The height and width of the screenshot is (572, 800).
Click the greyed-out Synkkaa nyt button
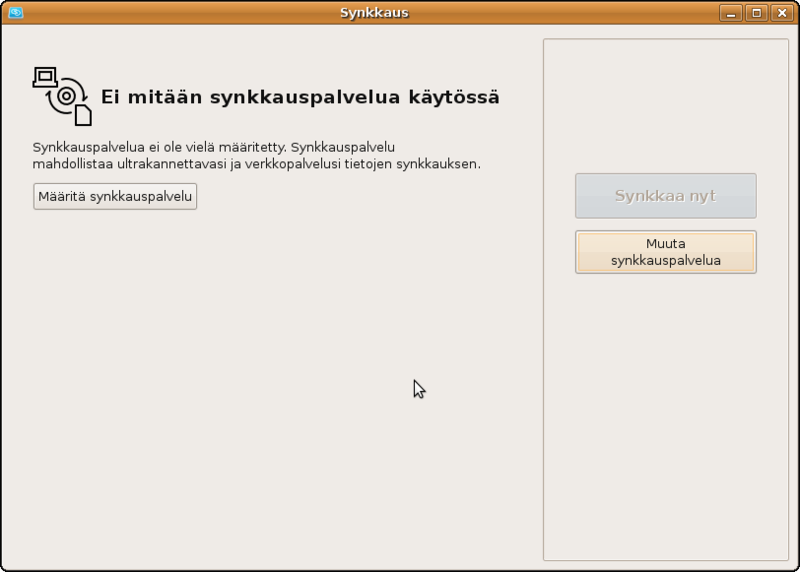click(665, 196)
